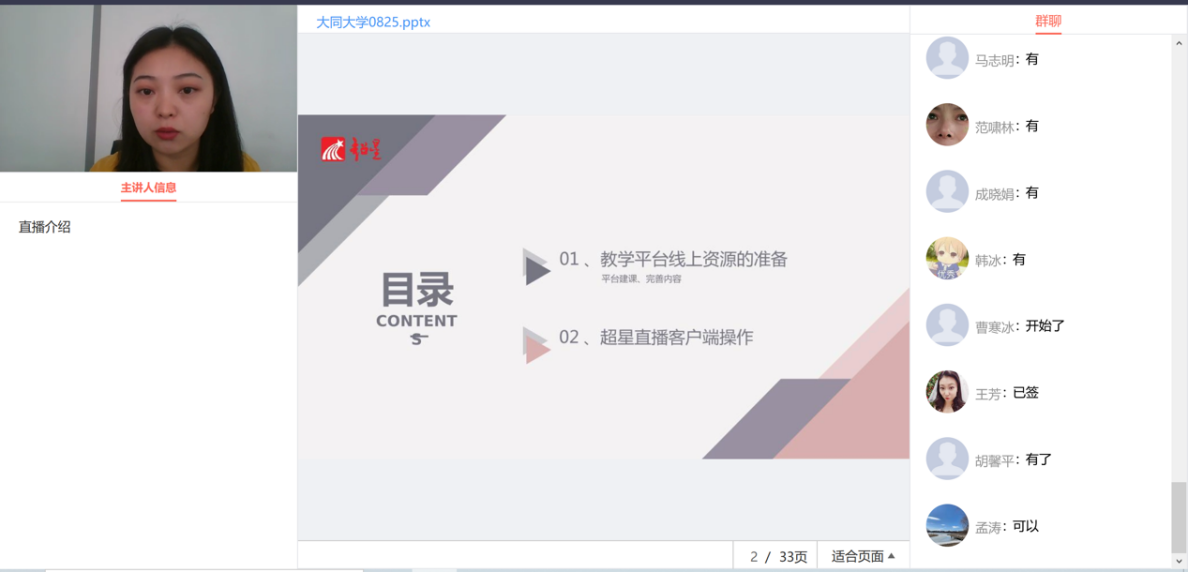Switch to the 群聊 tab

1048,21
